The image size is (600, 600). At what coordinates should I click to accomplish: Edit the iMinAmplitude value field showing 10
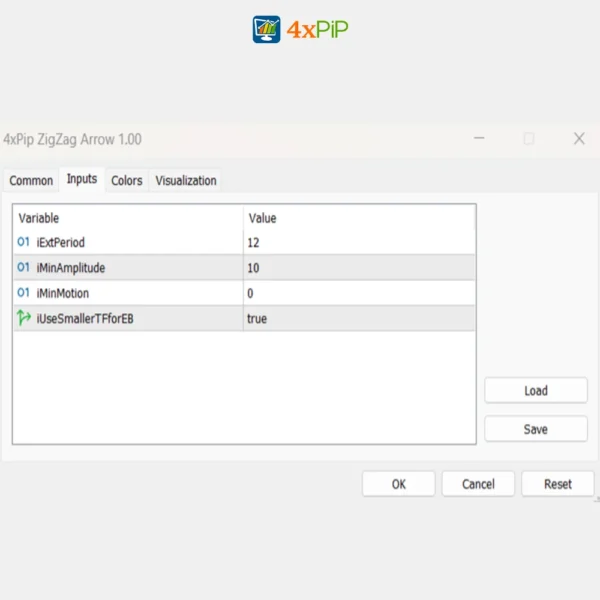coord(358,268)
